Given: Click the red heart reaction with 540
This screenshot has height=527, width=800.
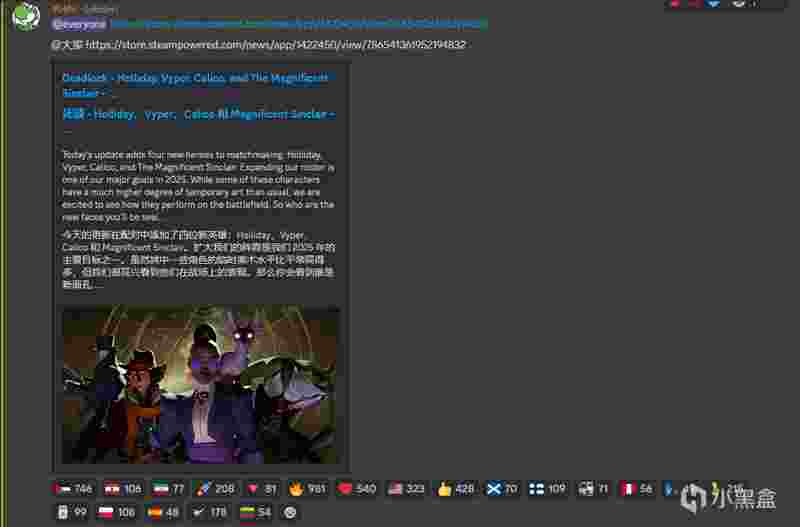Looking at the screenshot, I should point(357,489).
